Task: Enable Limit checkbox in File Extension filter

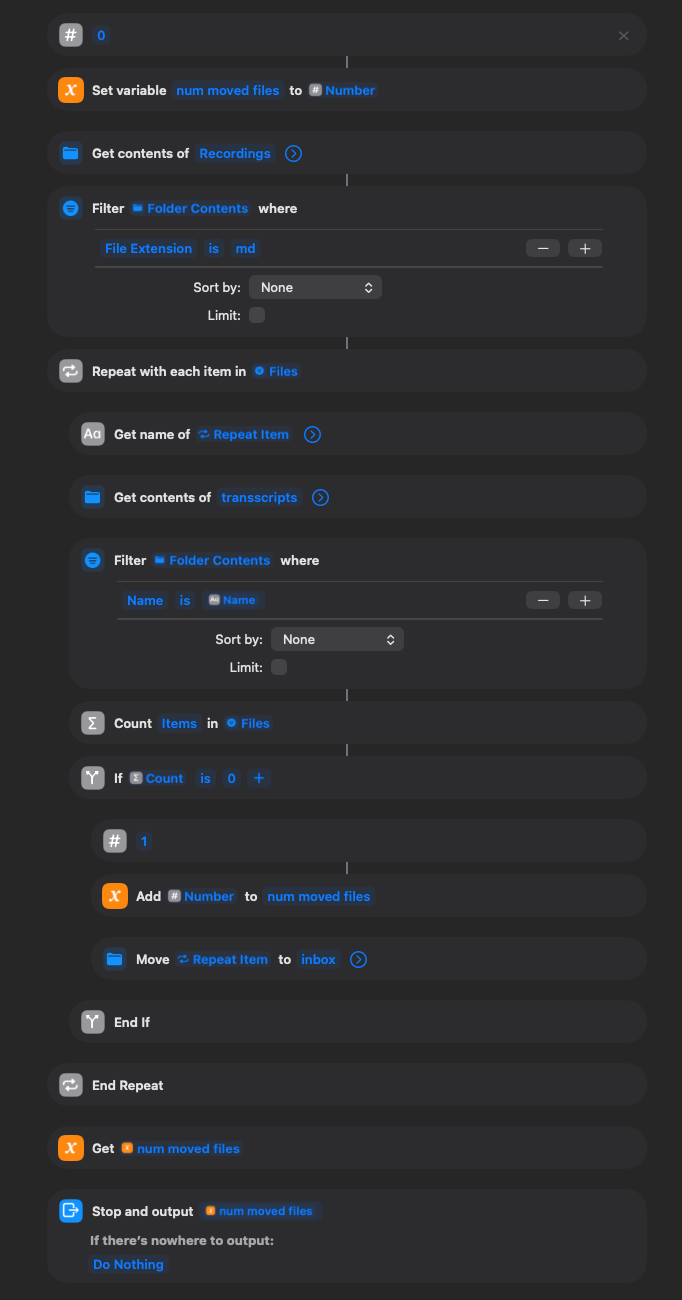Action: [257, 315]
